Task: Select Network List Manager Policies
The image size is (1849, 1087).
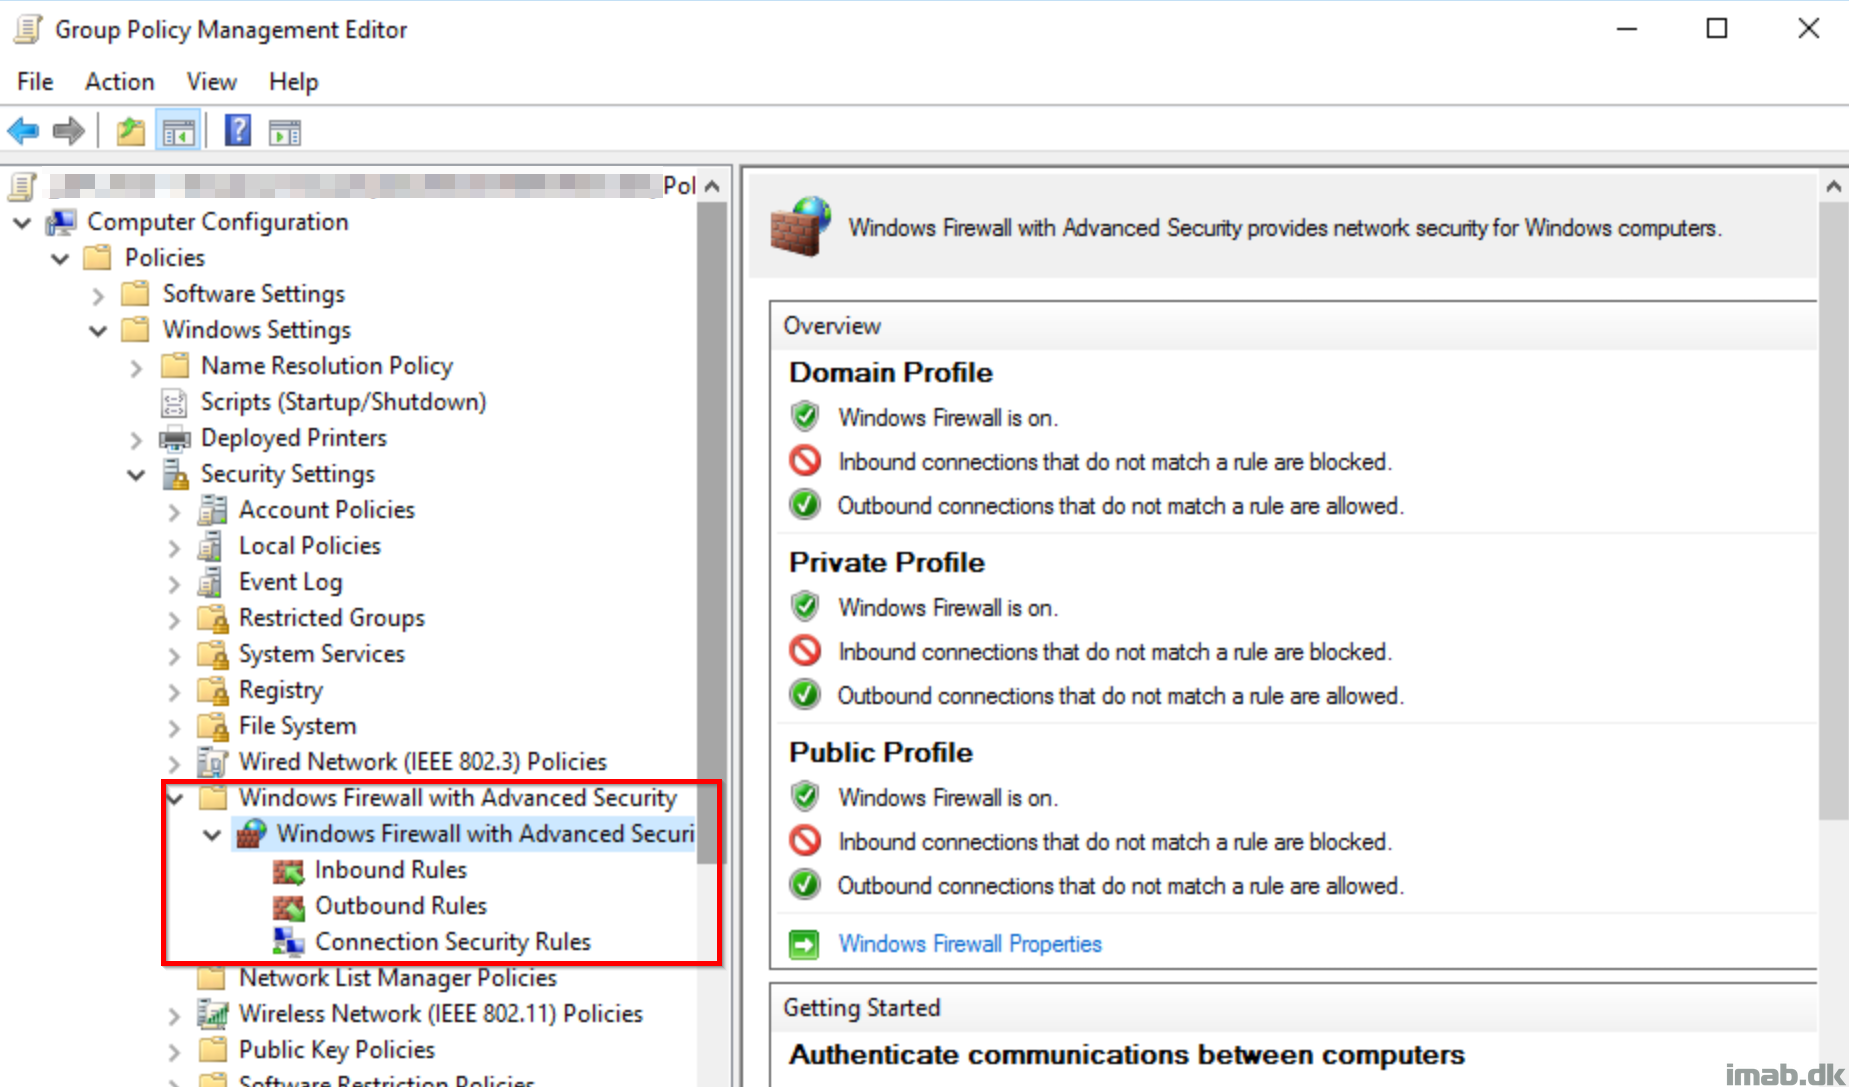Action: [x=398, y=978]
